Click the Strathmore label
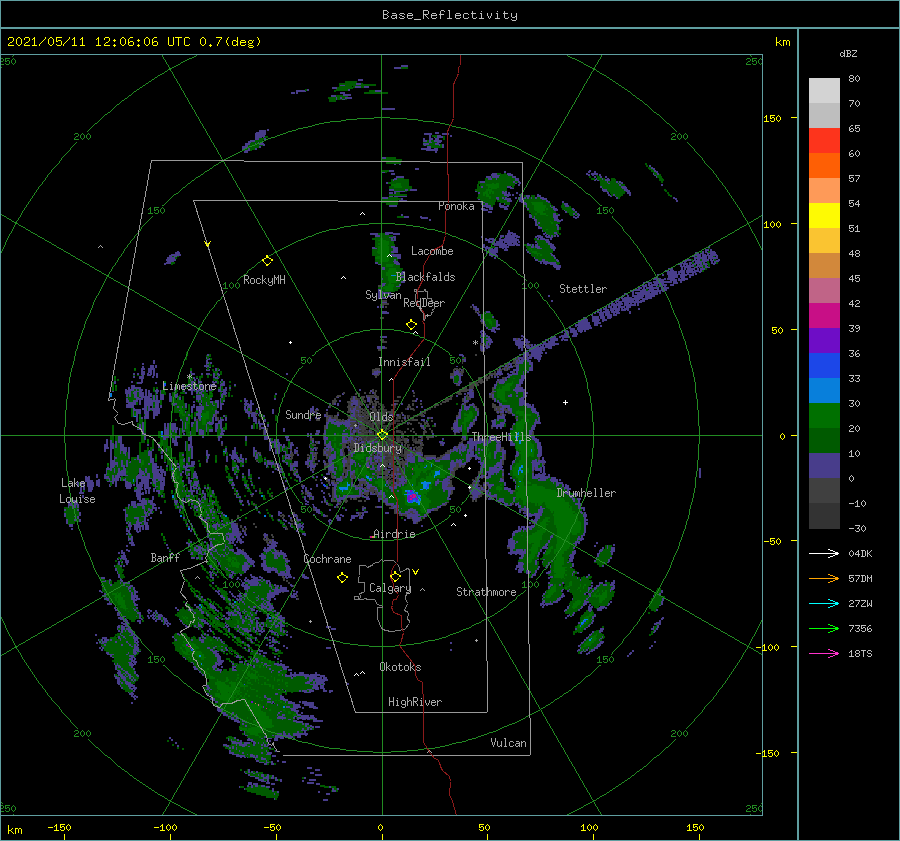 tap(486, 592)
